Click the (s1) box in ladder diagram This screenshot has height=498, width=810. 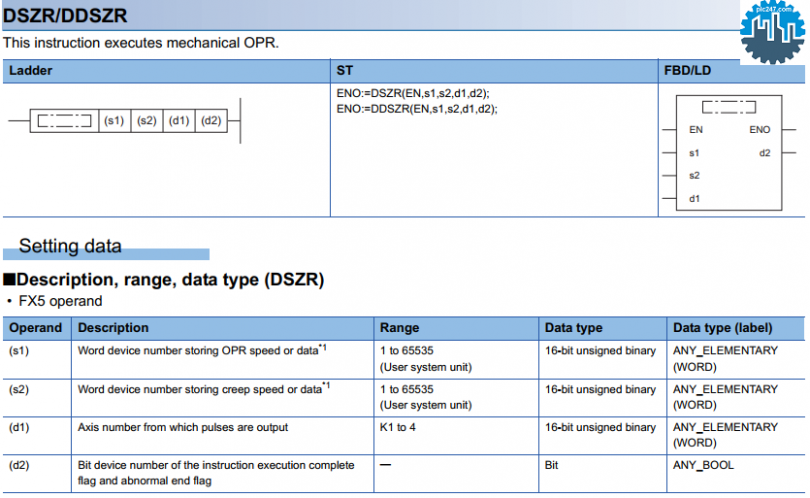click(114, 121)
